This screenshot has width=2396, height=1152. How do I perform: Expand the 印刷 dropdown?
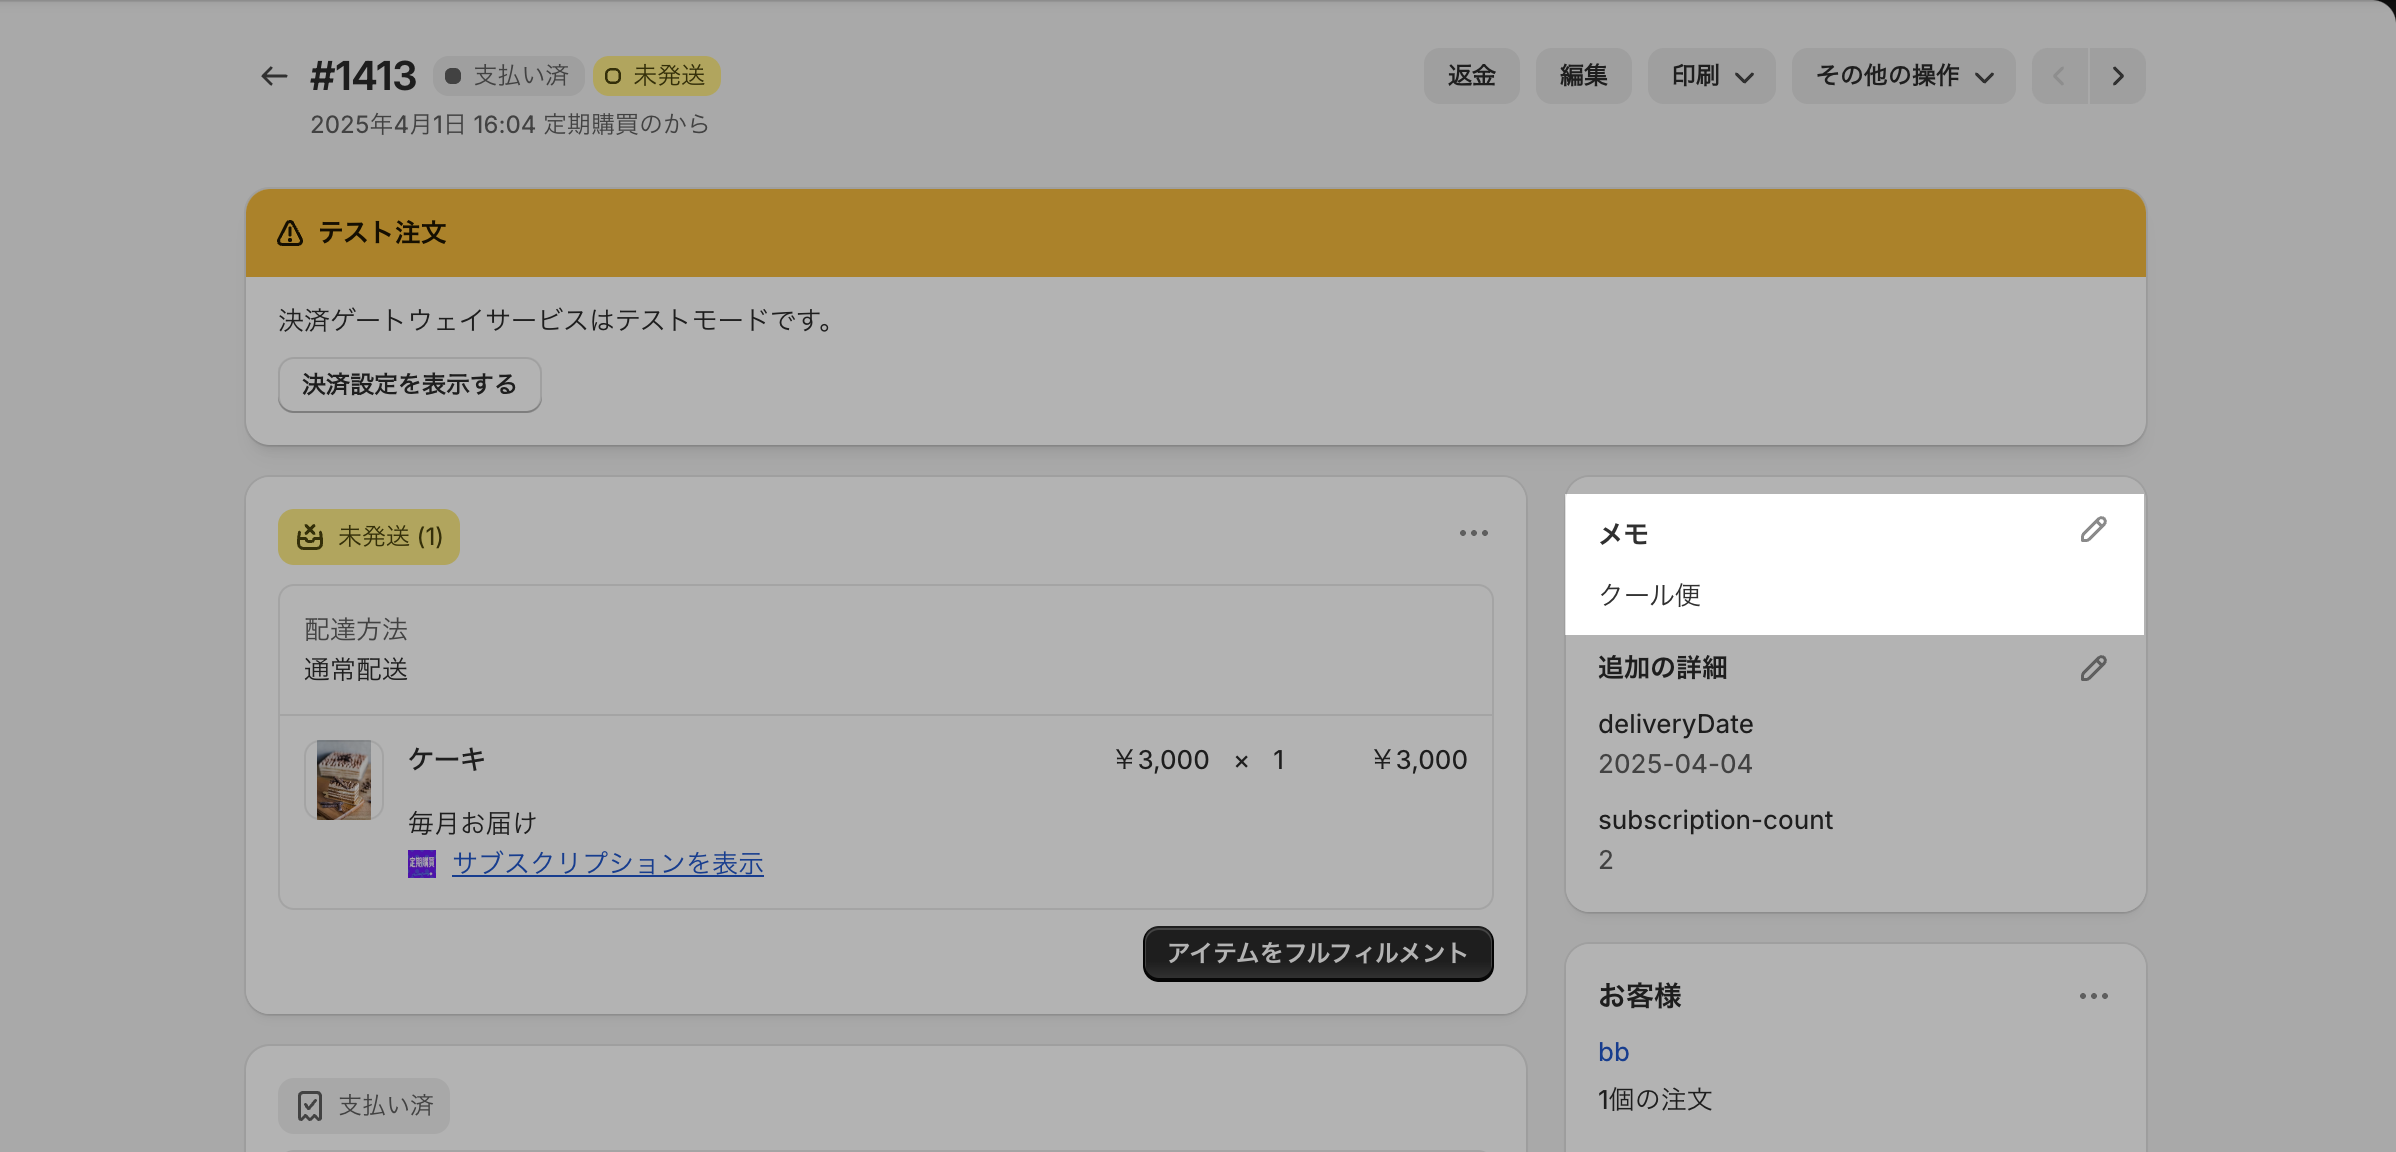coord(1711,76)
